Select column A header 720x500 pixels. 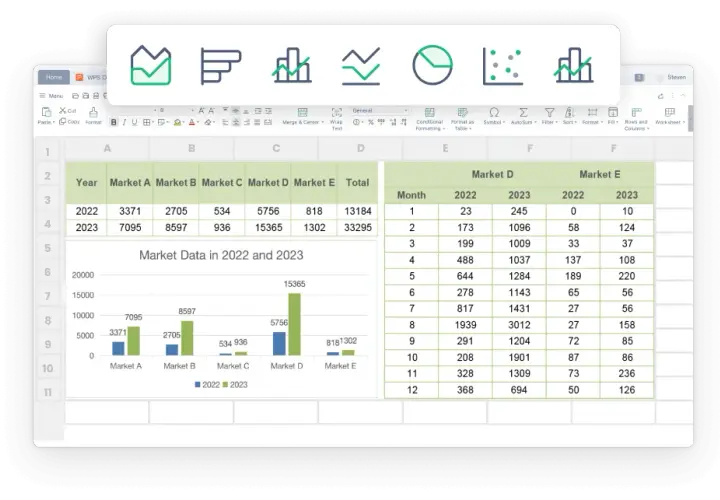(107, 148)
